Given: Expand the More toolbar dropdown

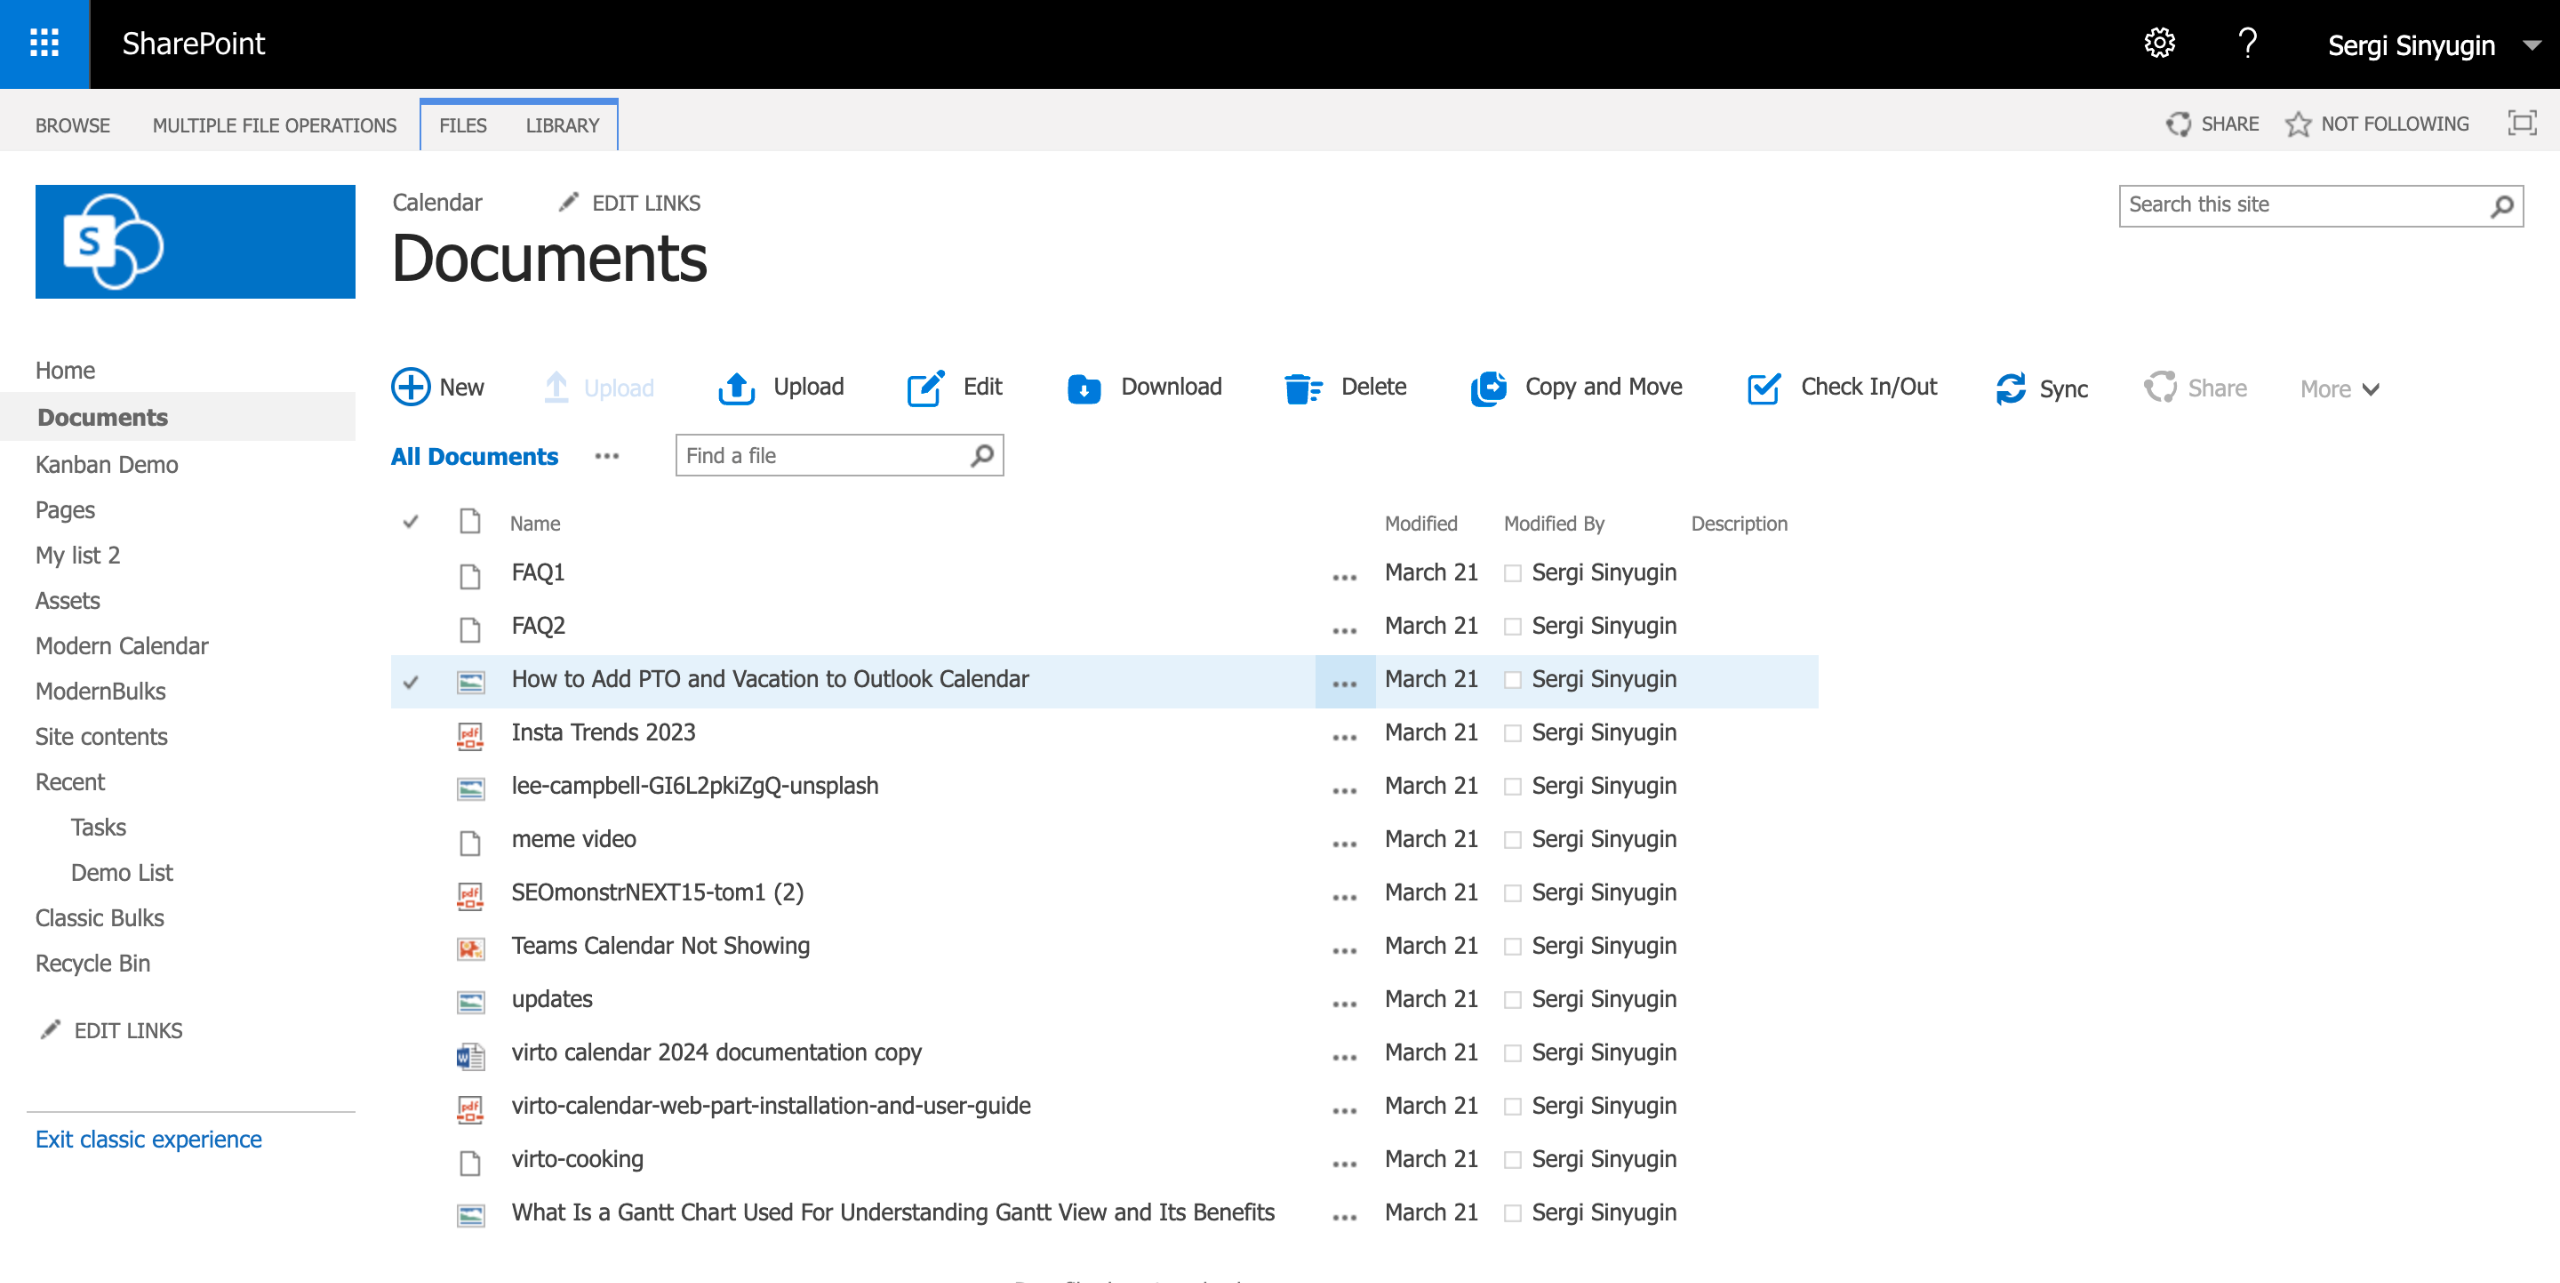Looking at the screenshot, I should (2339, 389).
